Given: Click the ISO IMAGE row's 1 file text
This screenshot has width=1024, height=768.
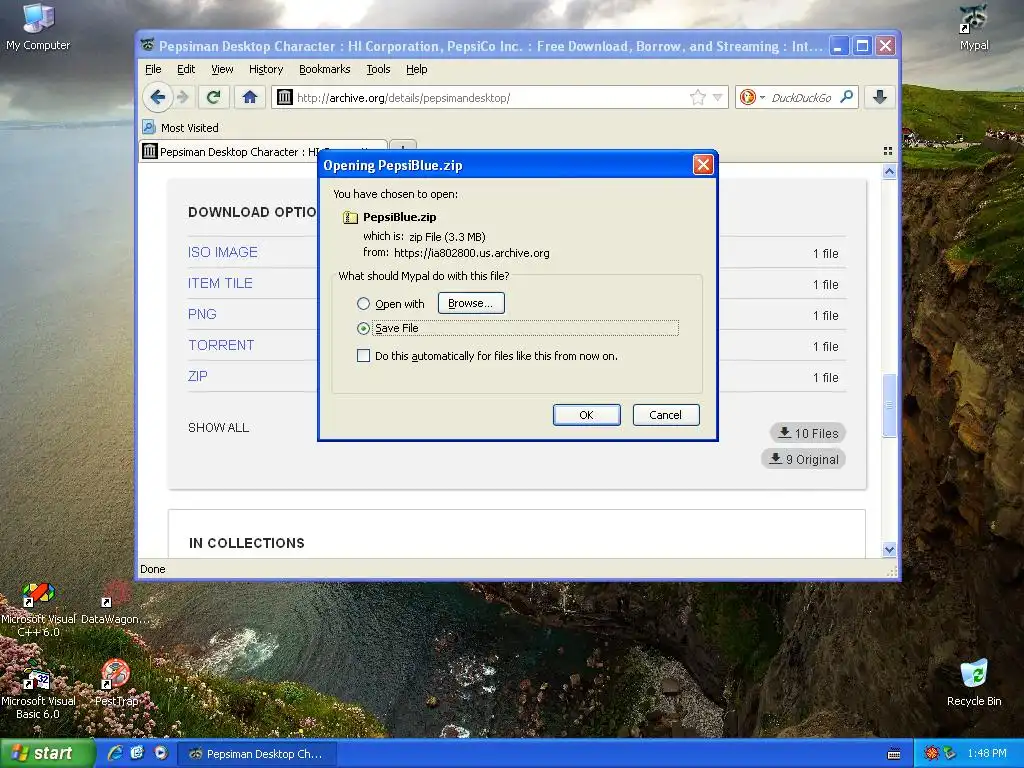Looking at the screenshot, I should tap(825, 253).
